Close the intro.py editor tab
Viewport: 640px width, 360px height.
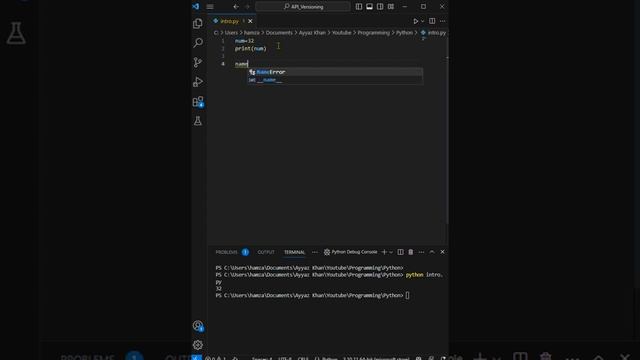pos(250,21)
